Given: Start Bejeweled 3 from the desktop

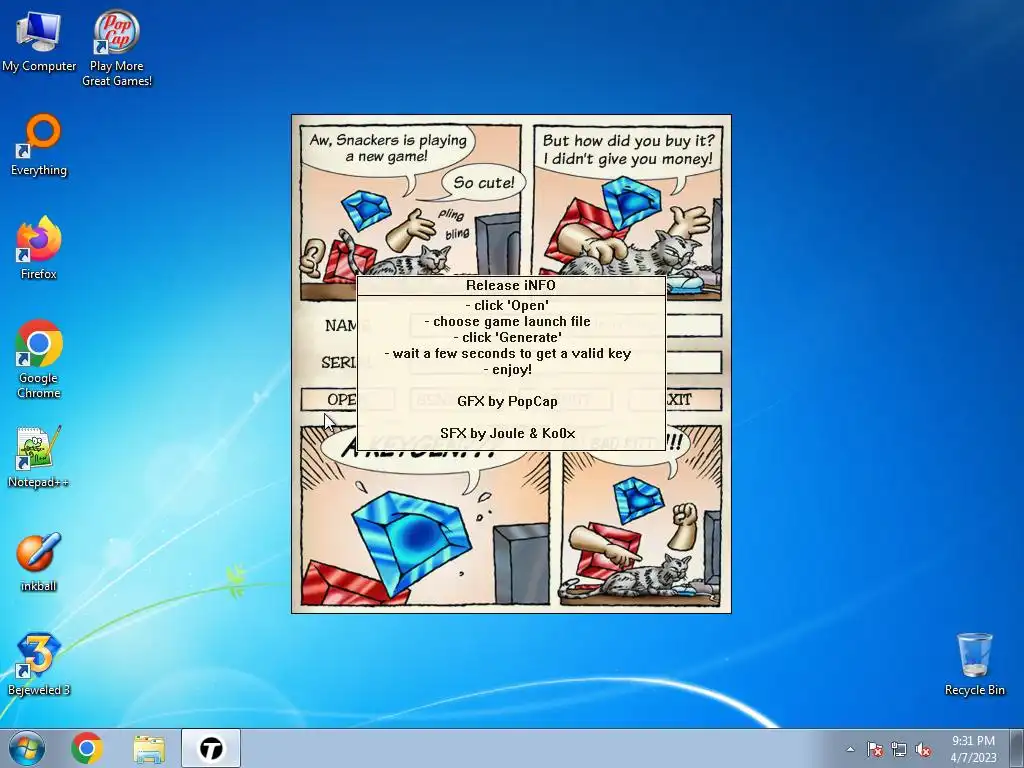Looking at the screenshot, I should [x=39, y=664].
